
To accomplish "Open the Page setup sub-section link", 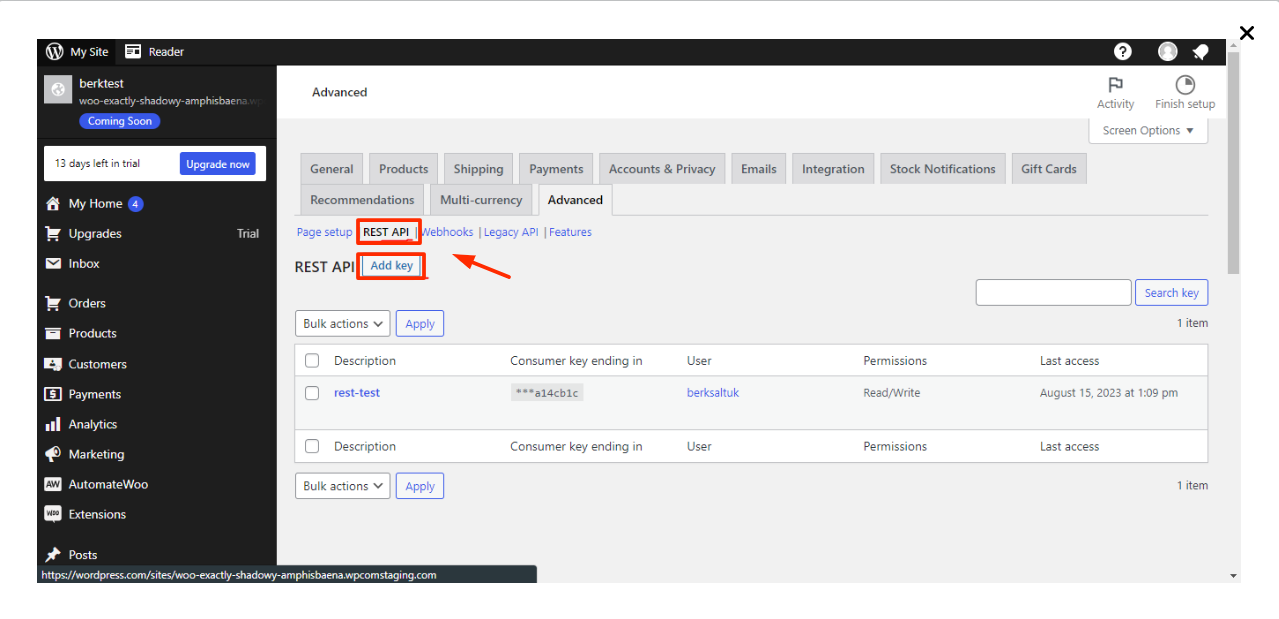I will [x=324, y=232].
